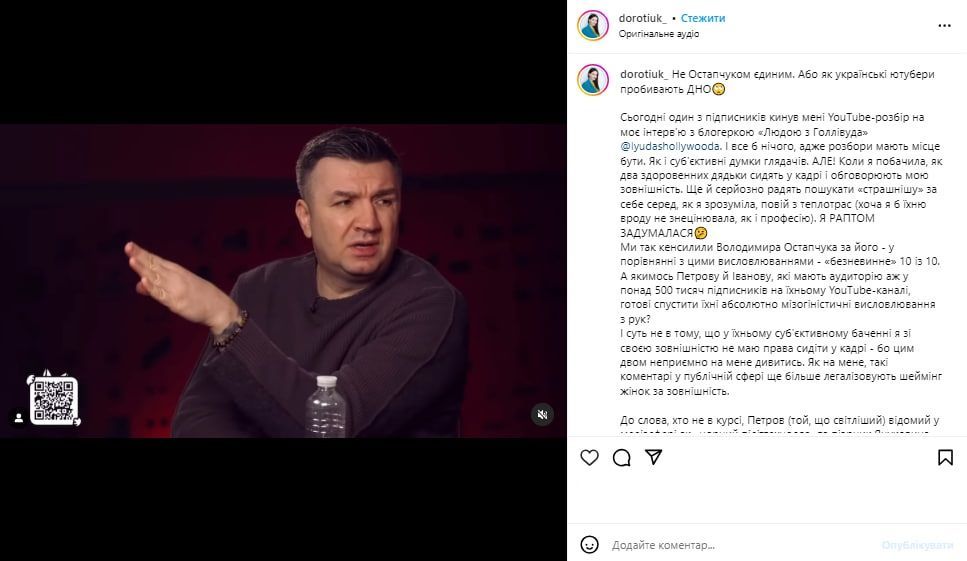Image resolution: width=967 pixels, height=561 pixels.
Task: Focus the Додайте коментар input field
Action: tap(740, 545)
